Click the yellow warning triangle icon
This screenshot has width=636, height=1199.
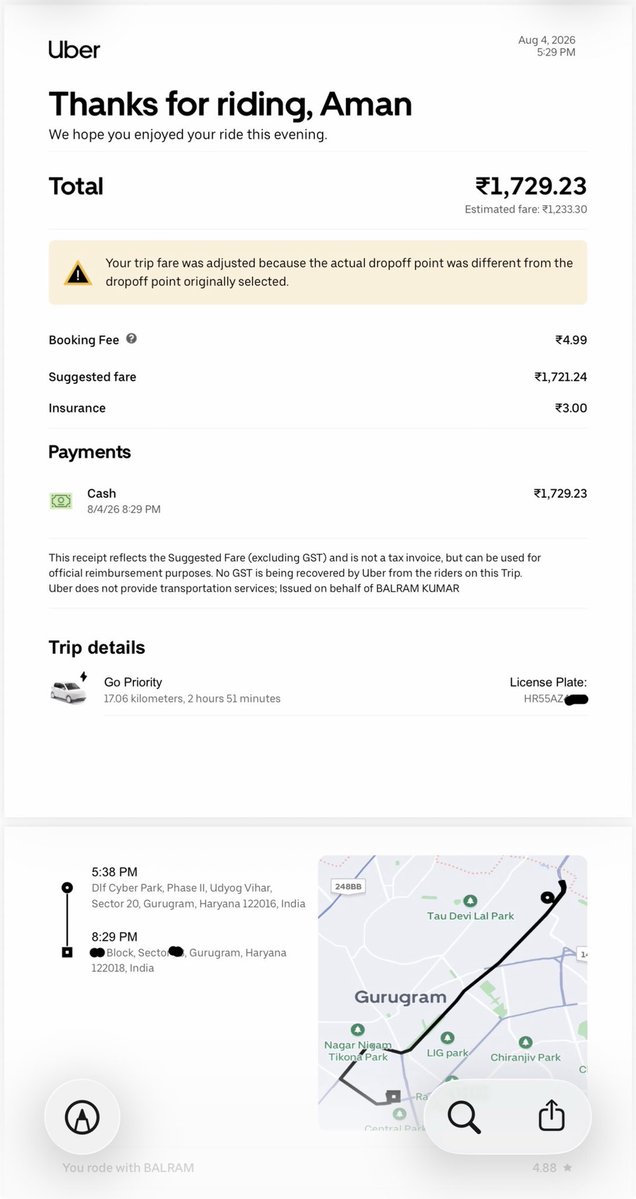[x=78, y=273]
